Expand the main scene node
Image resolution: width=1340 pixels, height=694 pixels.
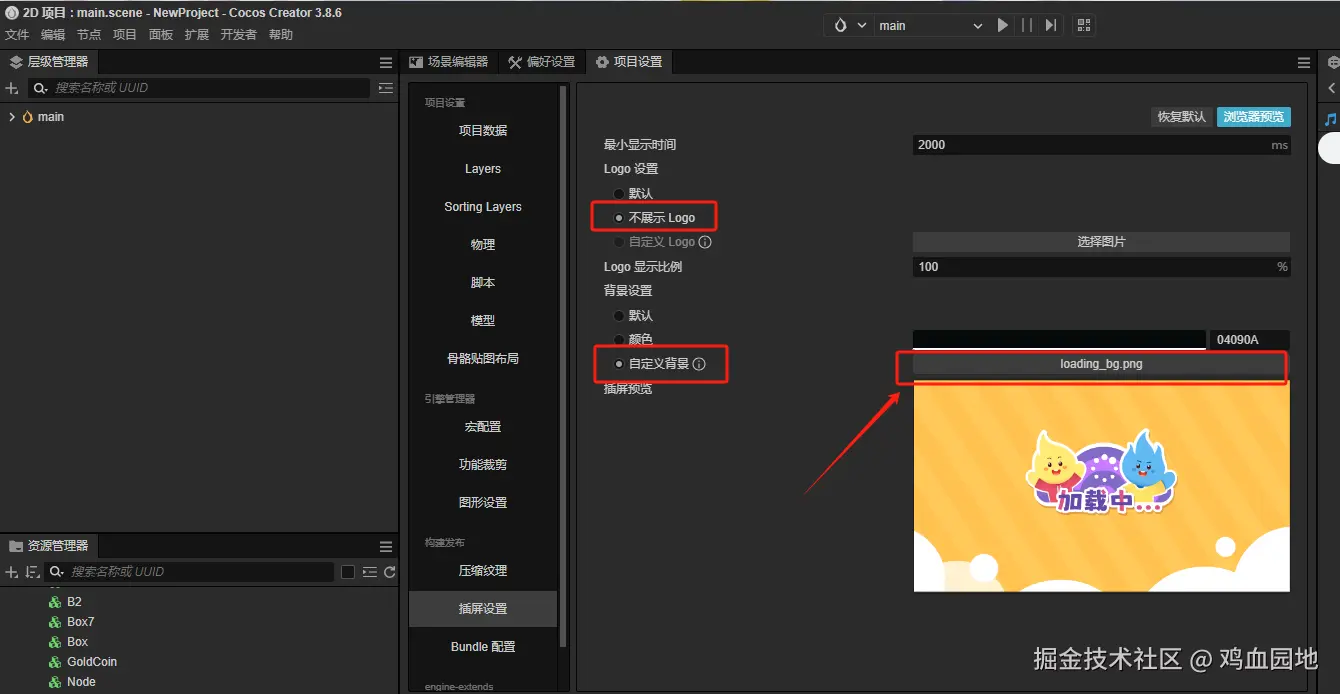coord(11,117)
